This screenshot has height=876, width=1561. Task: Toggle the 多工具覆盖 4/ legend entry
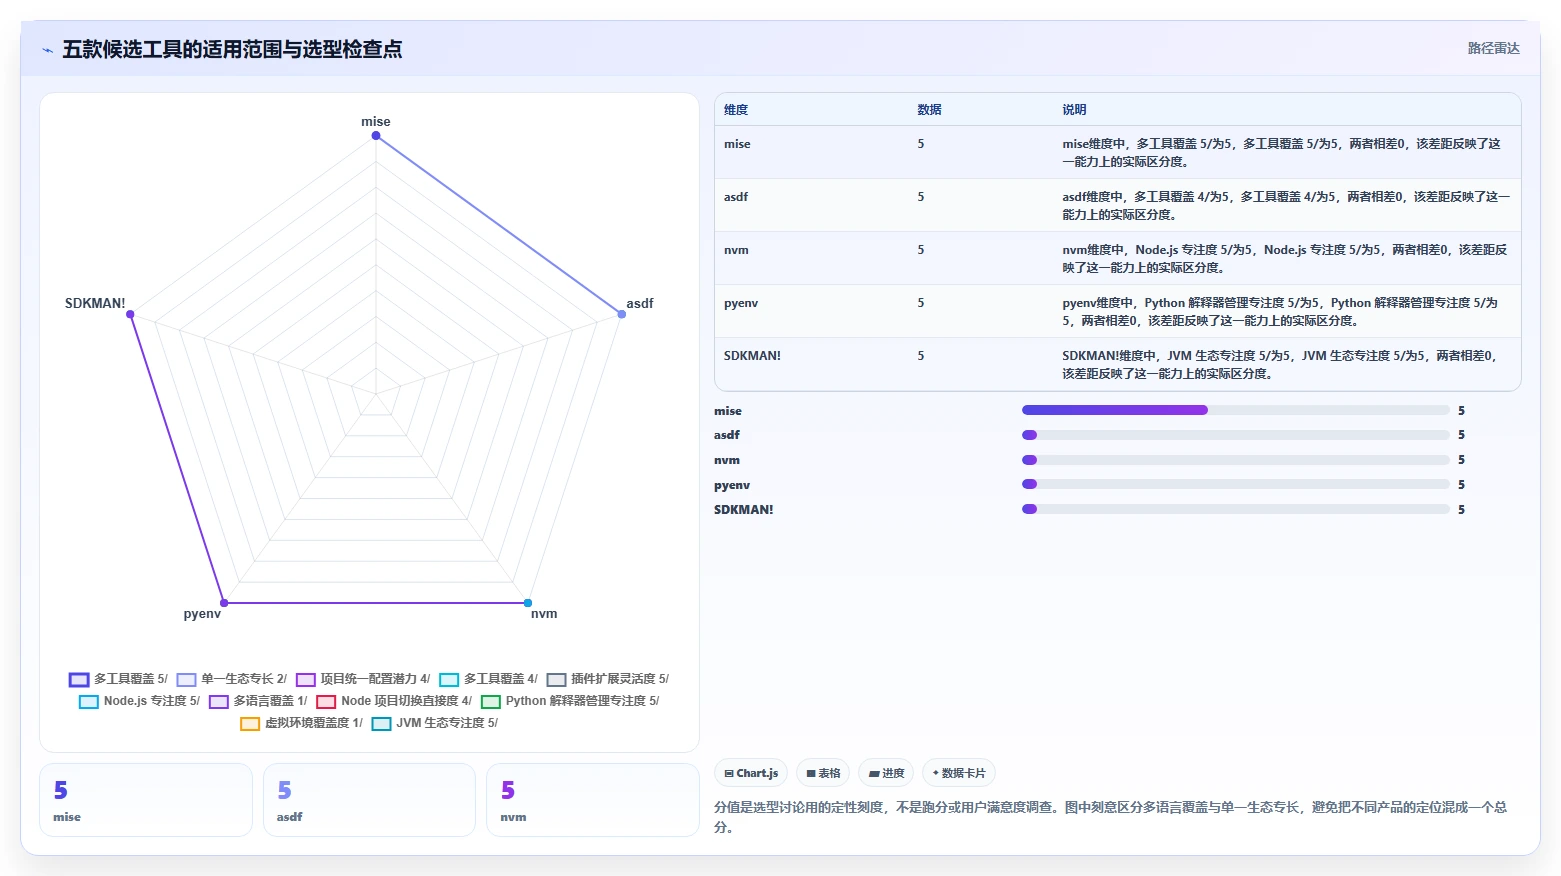click(x=488, y=679)
